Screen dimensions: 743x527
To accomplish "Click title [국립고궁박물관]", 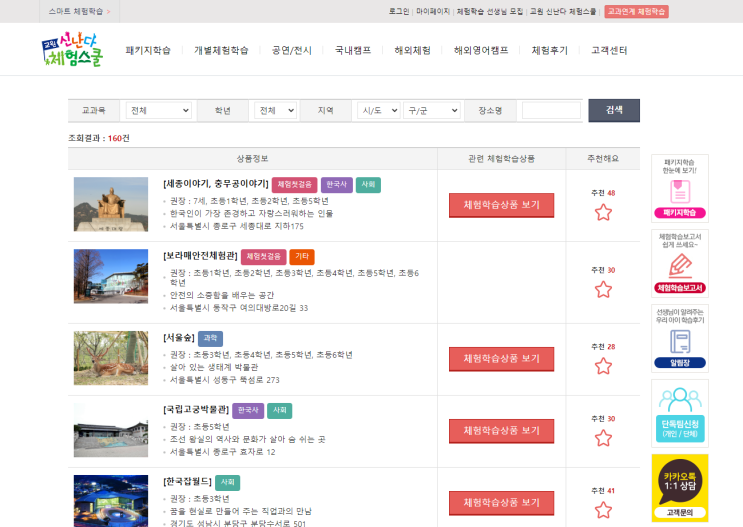I will tap(196, 409).
